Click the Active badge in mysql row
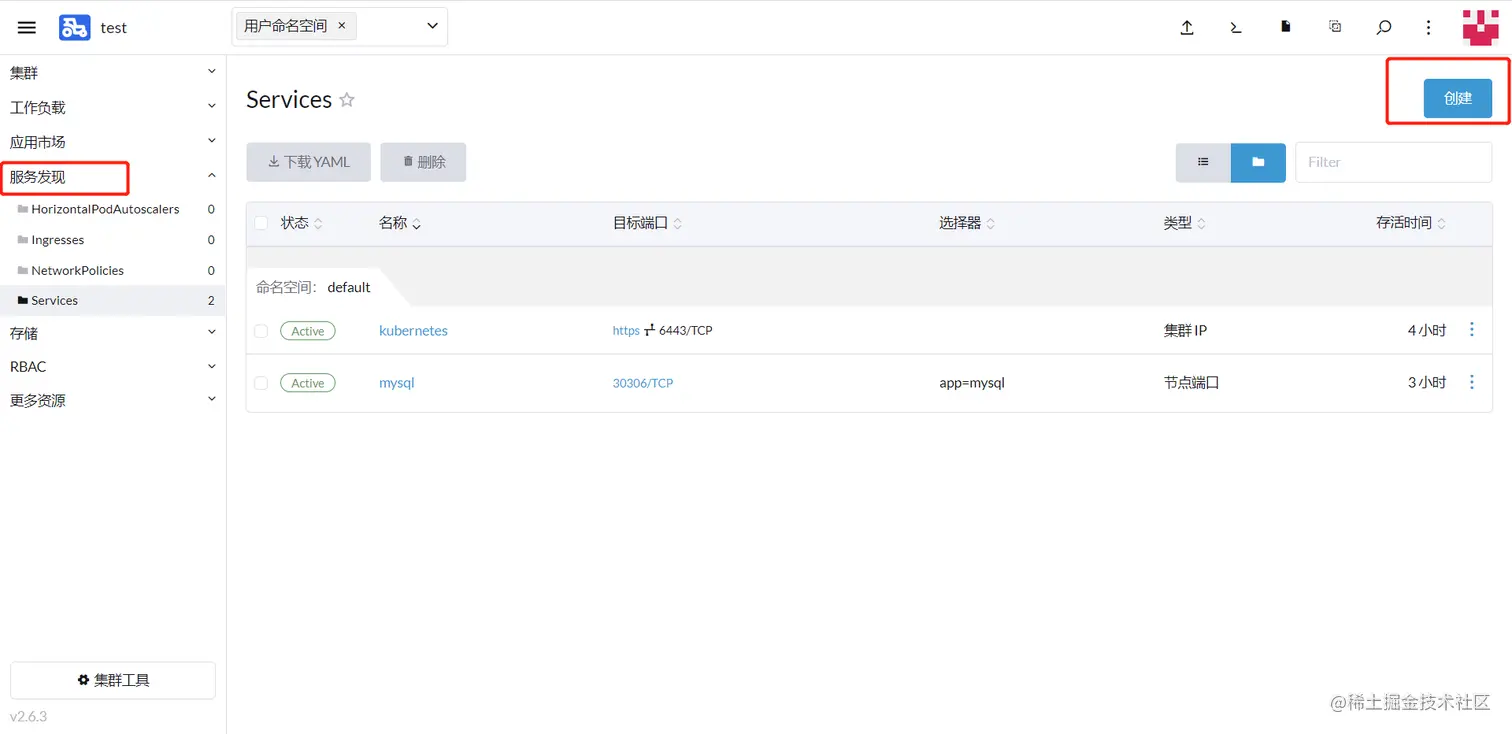Viewport: 1512px width, 734px height. click(x=308, y=383)
